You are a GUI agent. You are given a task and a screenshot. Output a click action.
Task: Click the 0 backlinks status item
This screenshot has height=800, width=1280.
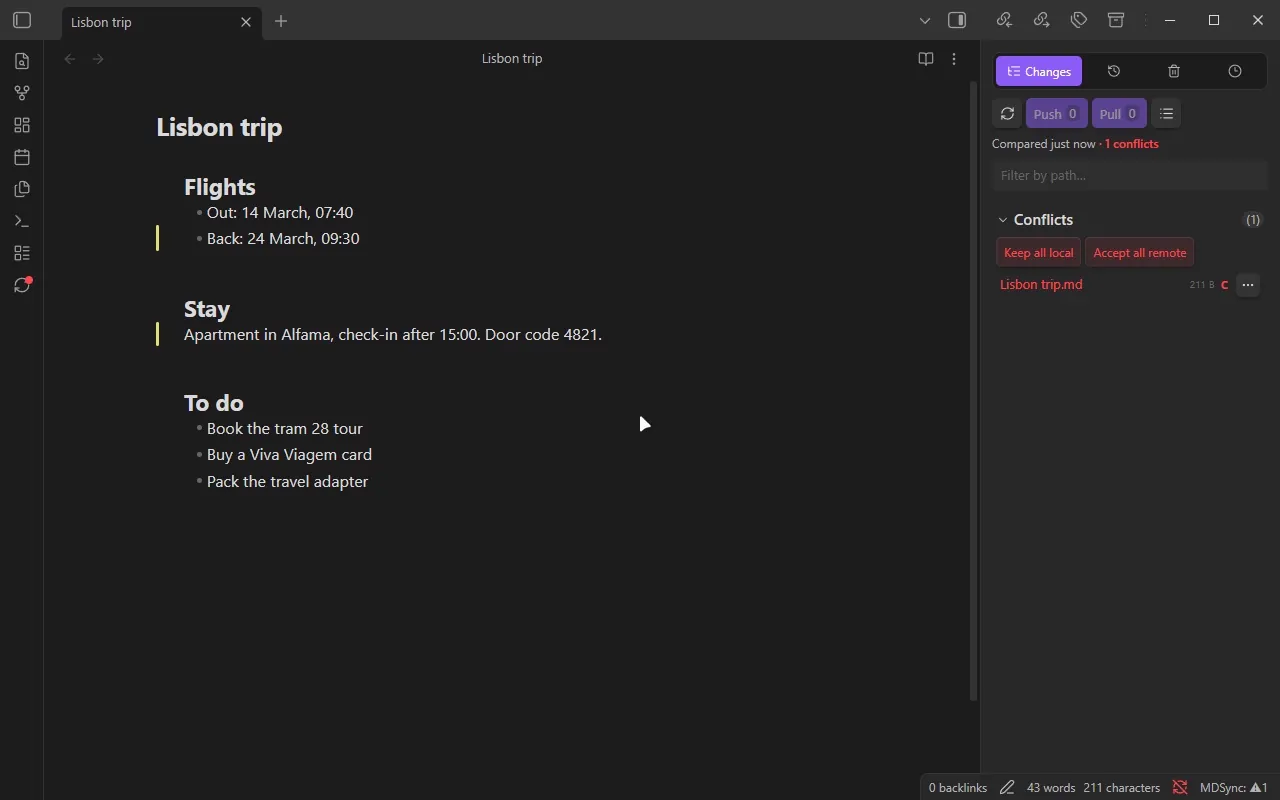coord(958,788)
